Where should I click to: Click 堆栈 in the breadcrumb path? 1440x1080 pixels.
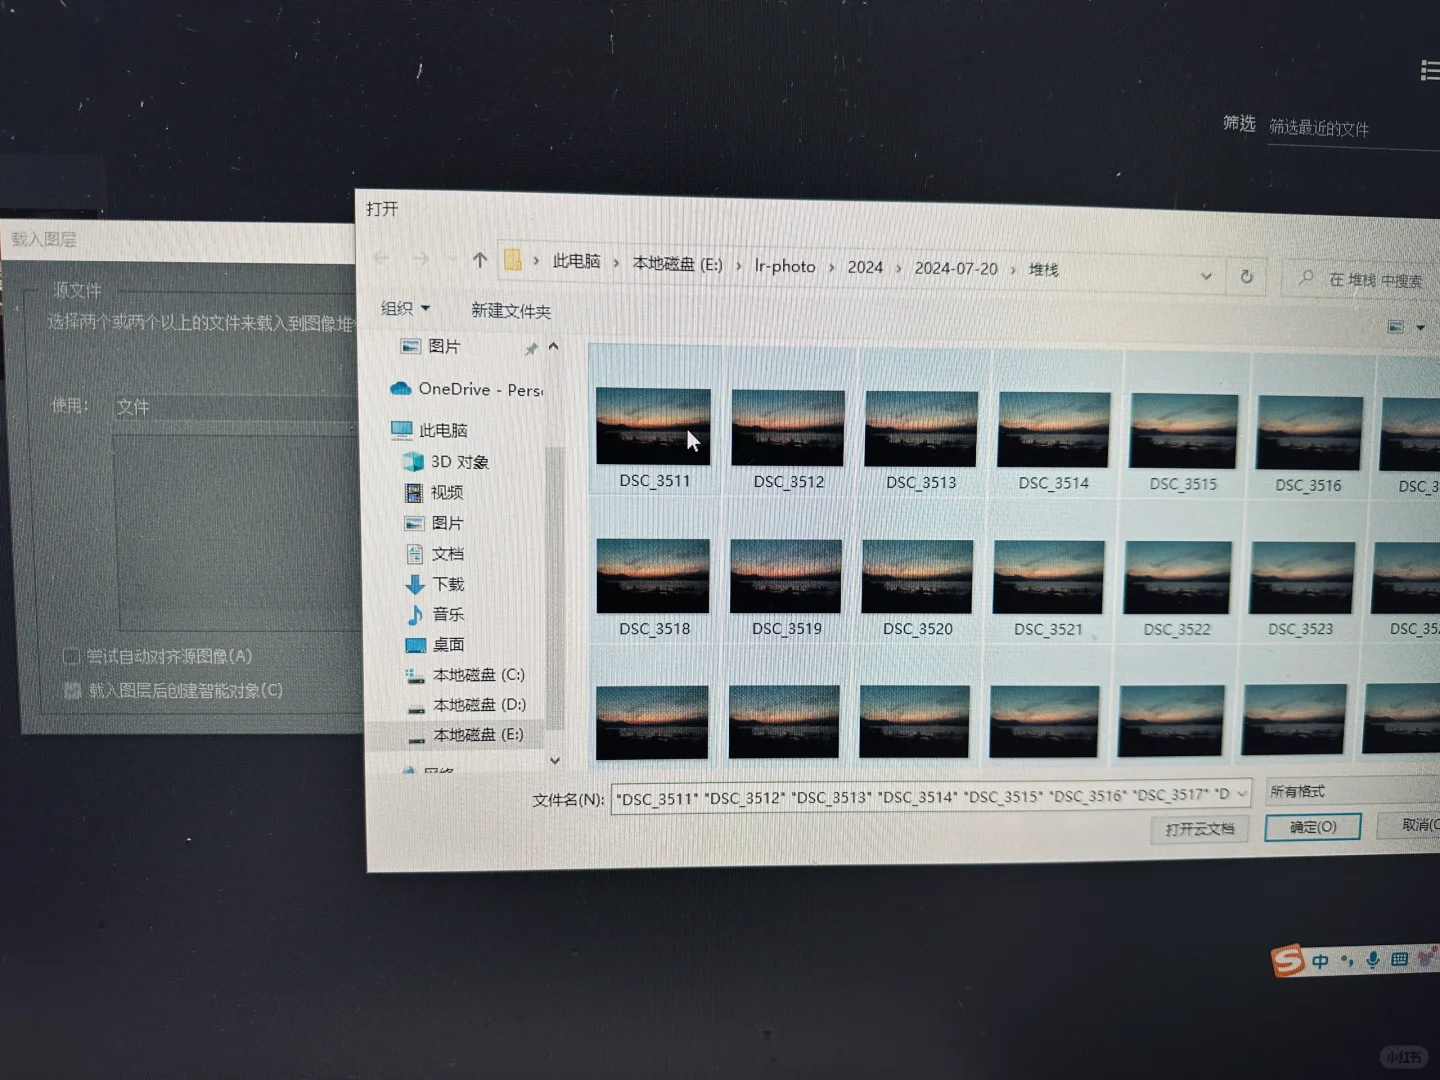coord(1043,270)
